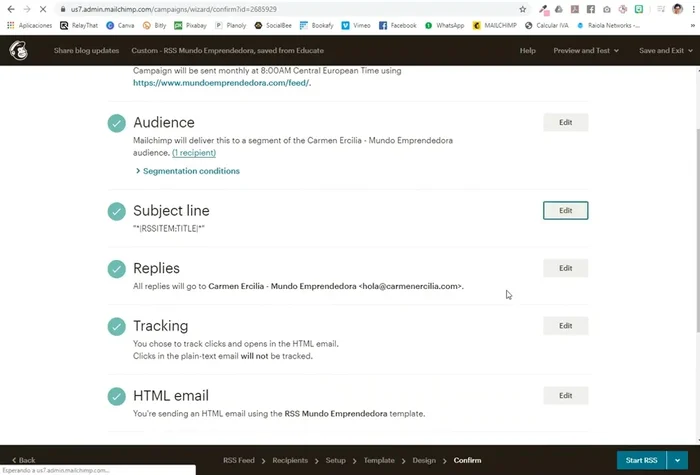Go back with the browser back arrow
This screenshot has height=475, width=700.
point(11,9)
